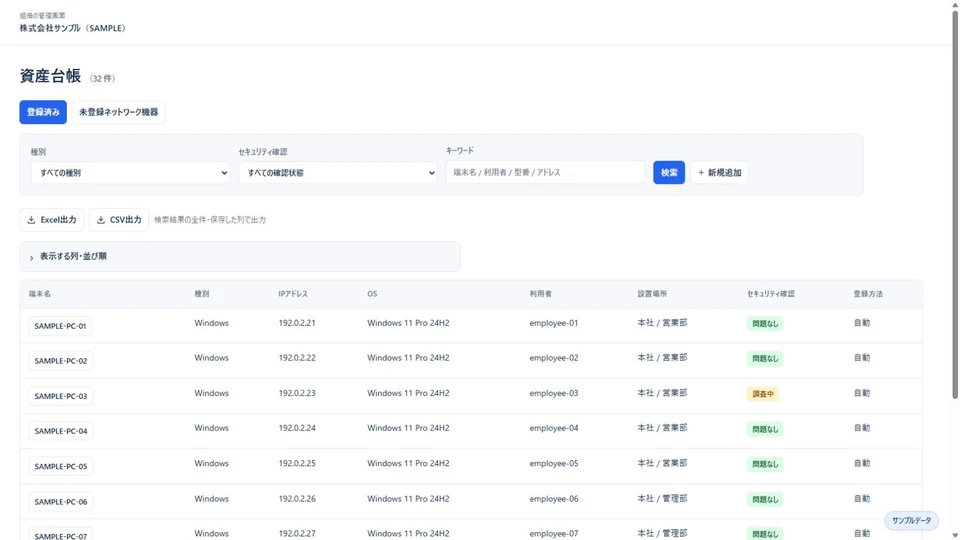
Task: Open the 種別 dropdown すべての種別
Action: pyautogui.click(x=130, y=173)
